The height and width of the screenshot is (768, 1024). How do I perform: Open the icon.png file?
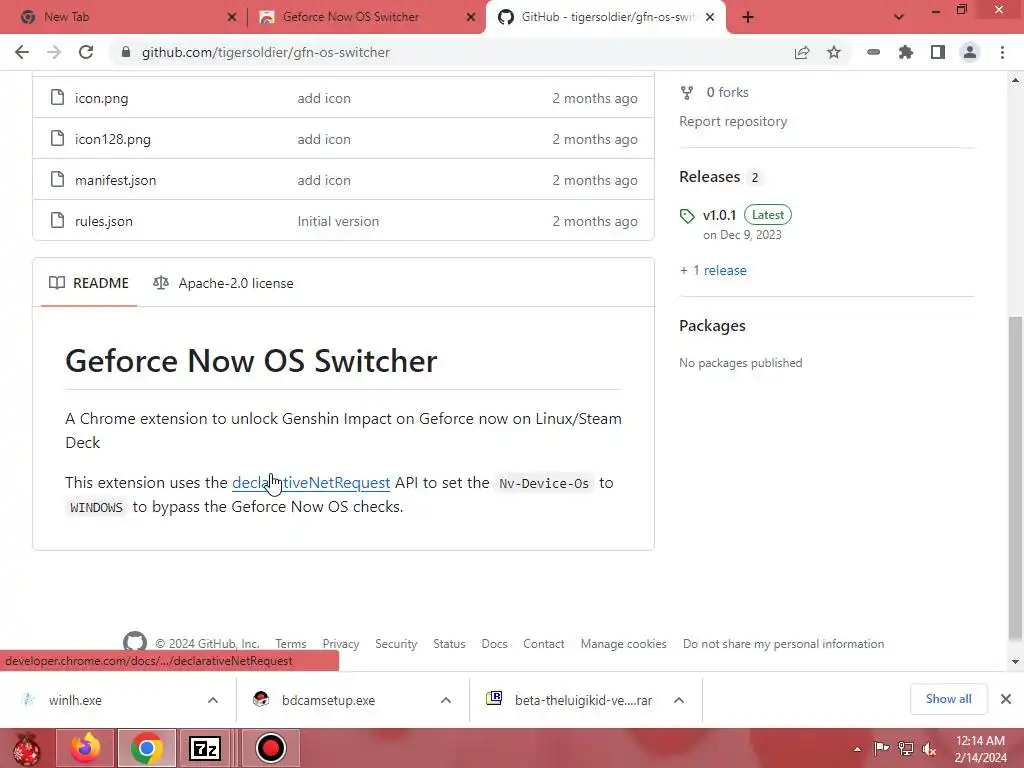[101, 98]
